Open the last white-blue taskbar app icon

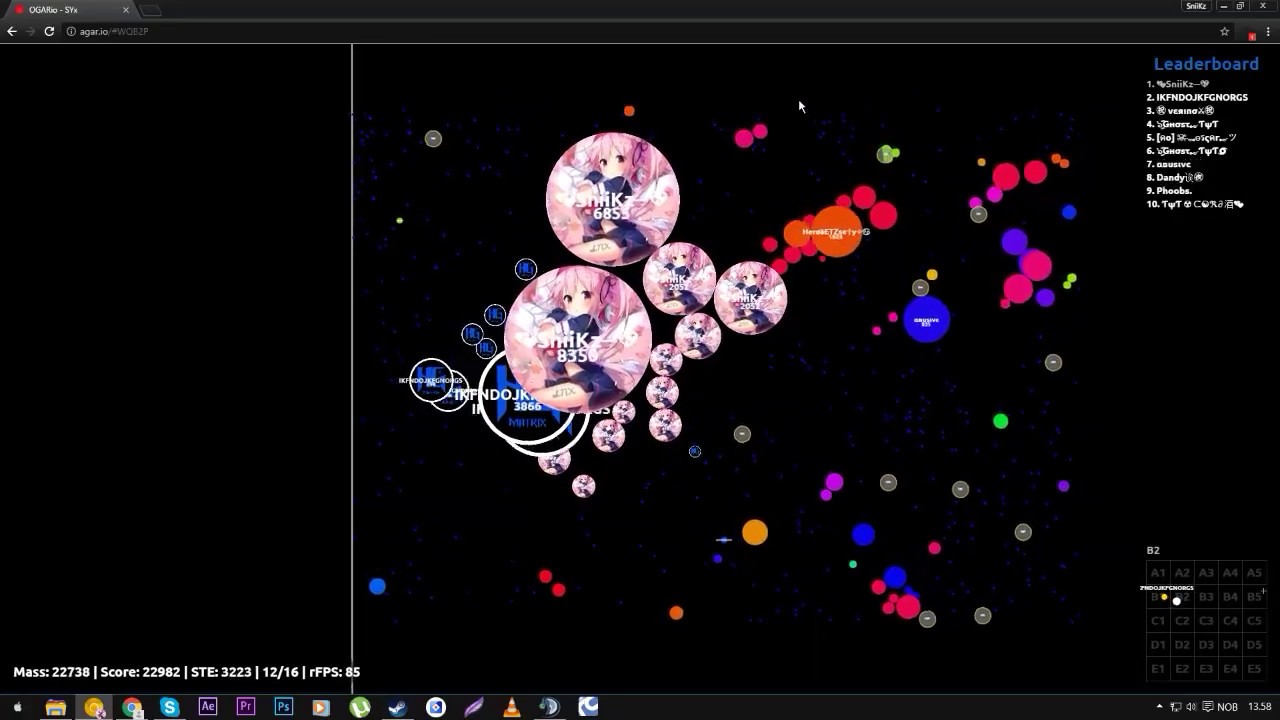pyautogui.click(x=588, y=707)
